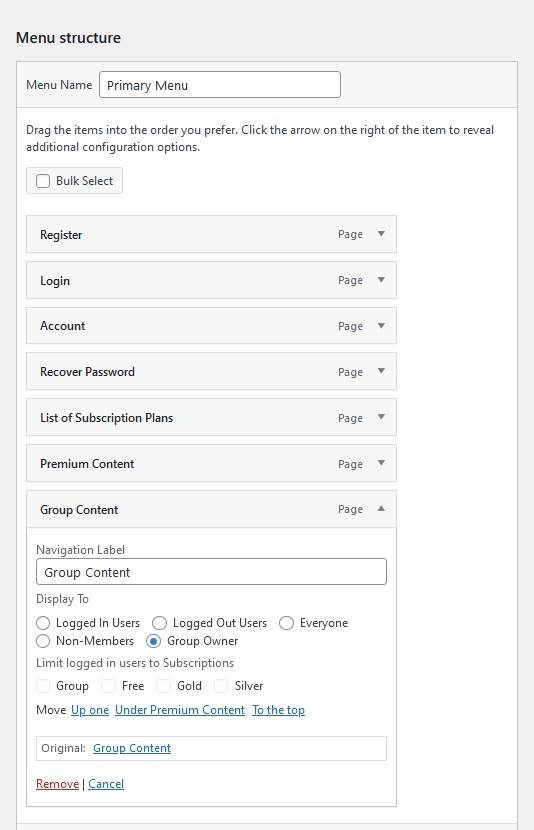Expand List of Subscription Plans arrow
534x830 pixels.
point(381,418)
